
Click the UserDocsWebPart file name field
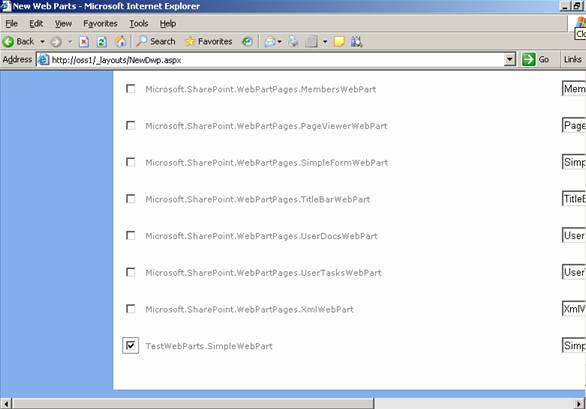574,236
